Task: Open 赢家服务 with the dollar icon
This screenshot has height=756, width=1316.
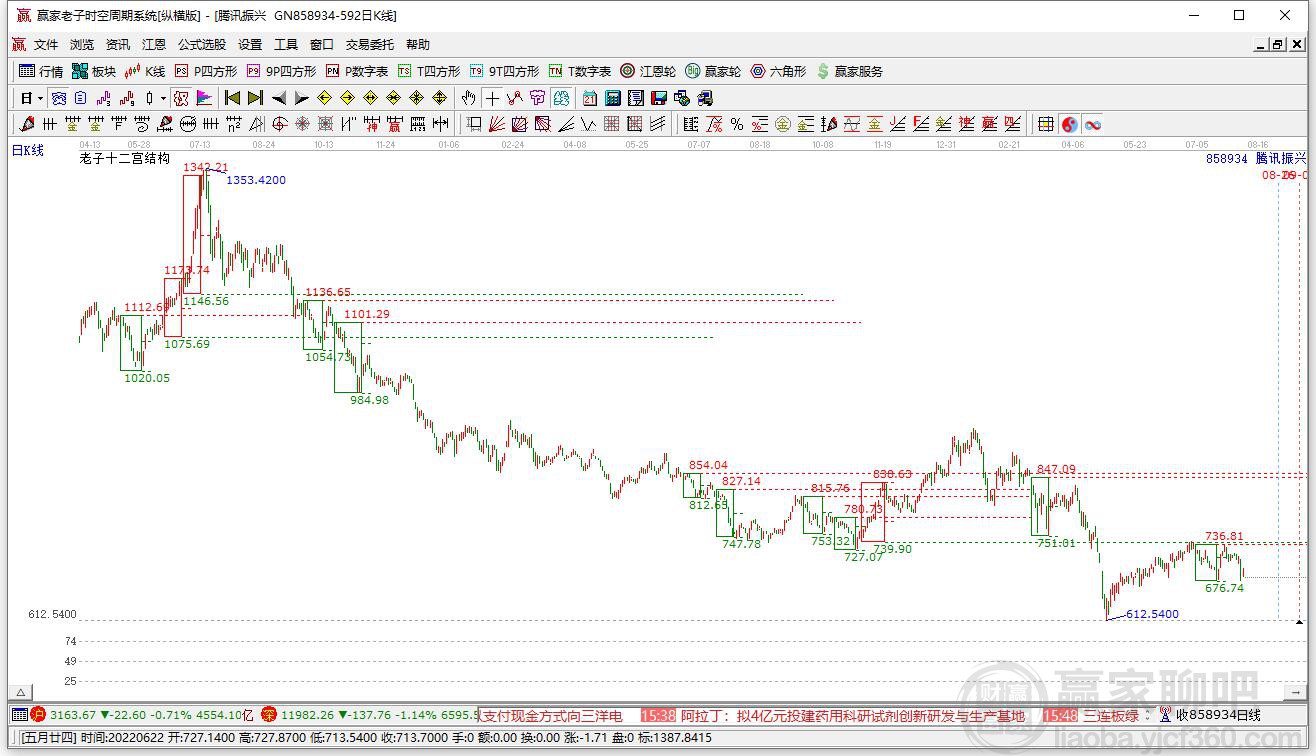Action: point(849,71)
